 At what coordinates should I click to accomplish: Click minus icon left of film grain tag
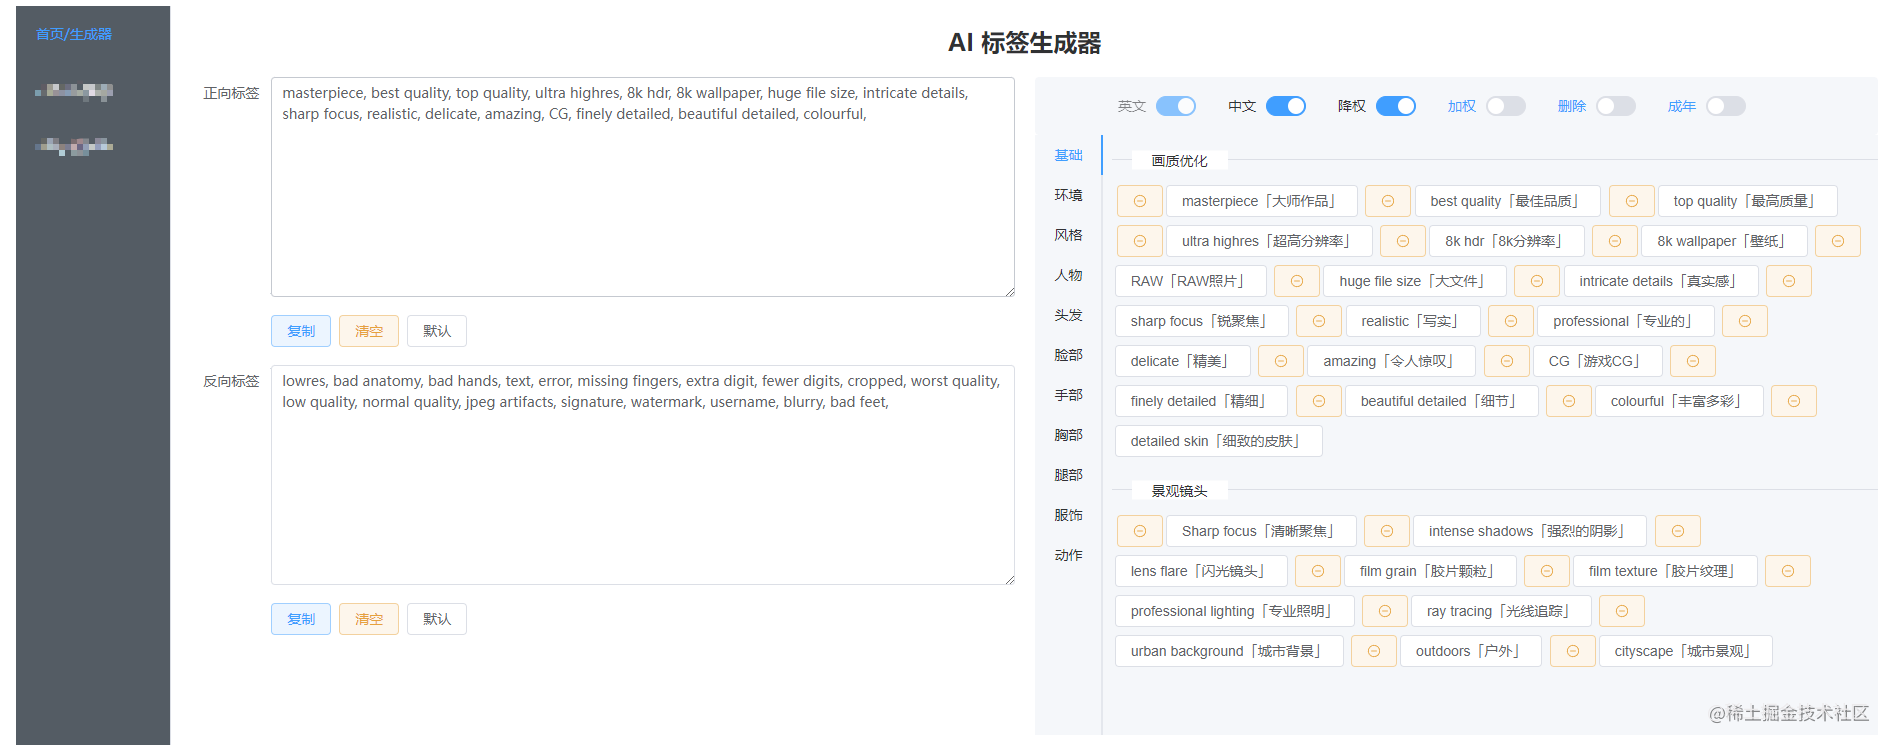[x=1318, y=571]
